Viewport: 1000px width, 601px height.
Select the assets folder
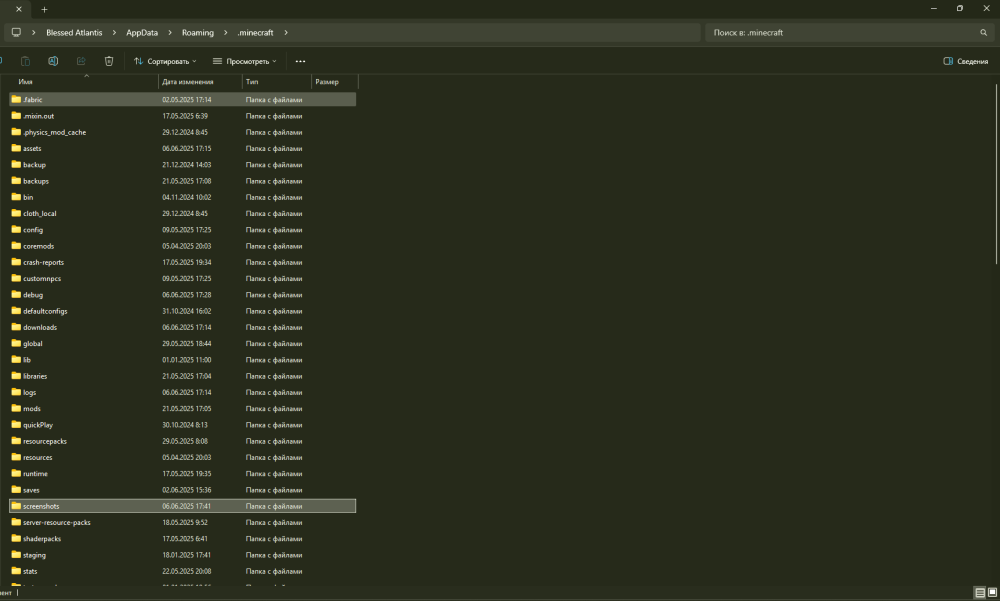click(182, 149)
